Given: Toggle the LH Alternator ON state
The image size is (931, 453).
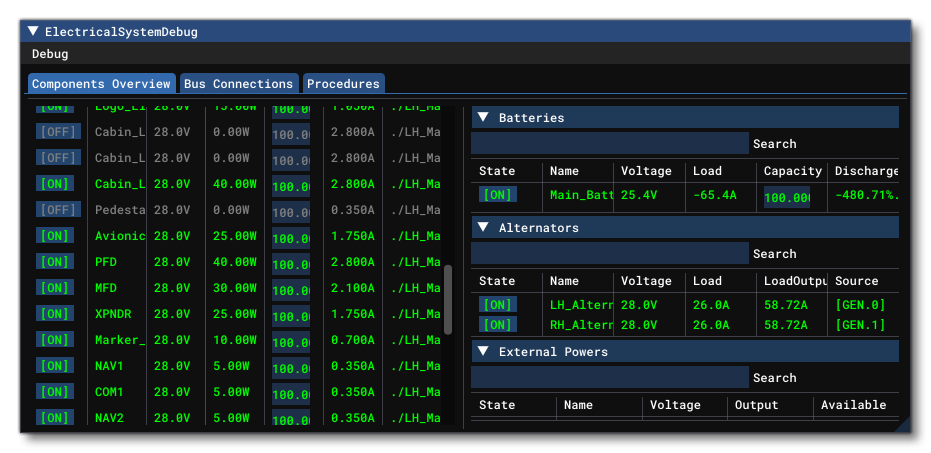Looking at the screenshot, I should pyautogui.click(x=497, y=305).
